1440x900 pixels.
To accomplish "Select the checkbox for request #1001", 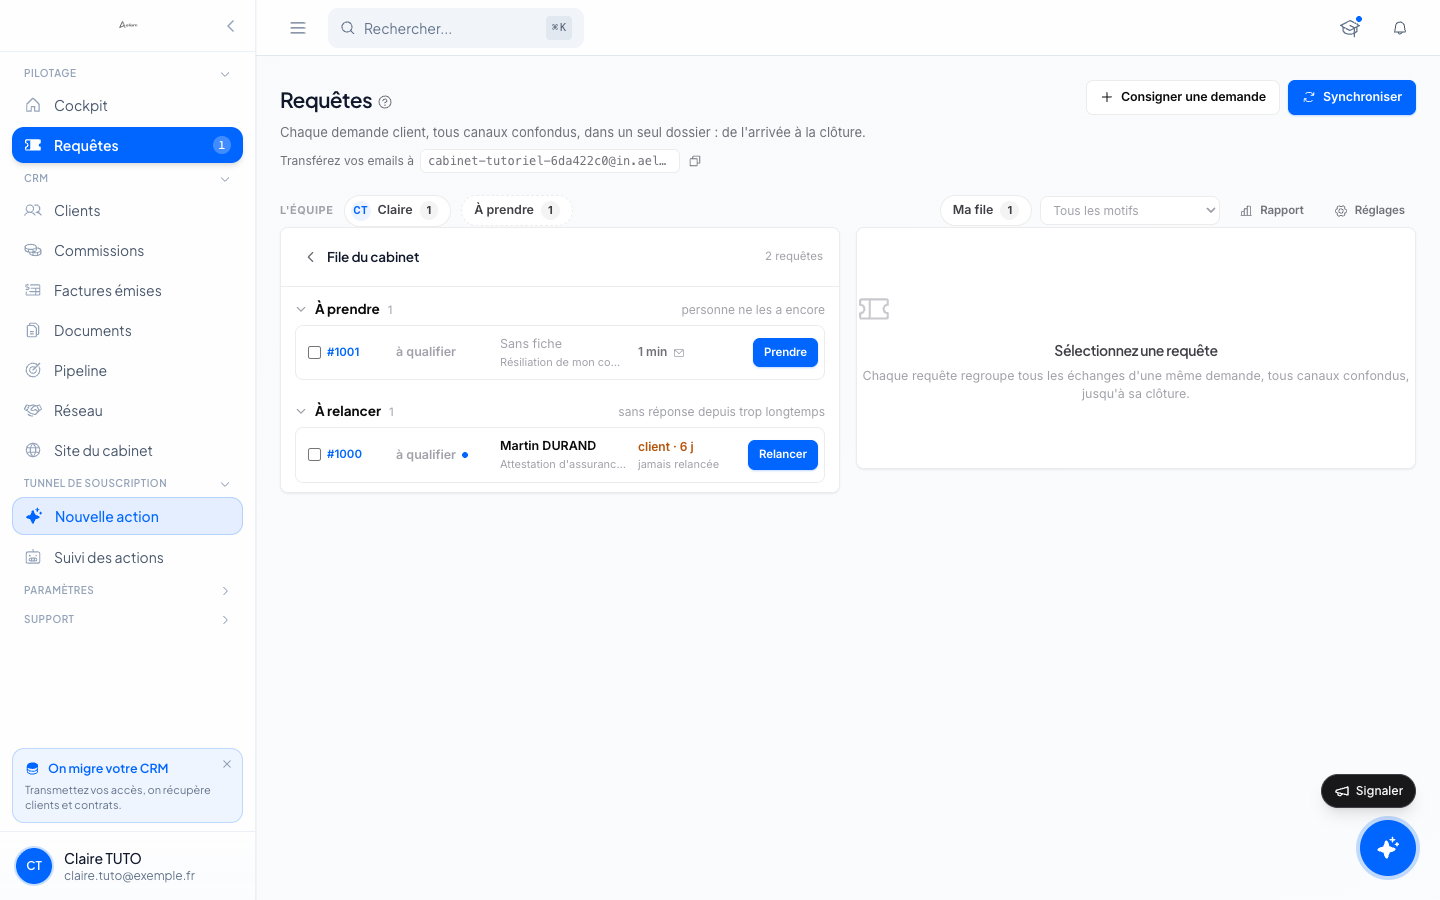I will pyautogui.click(x=314, y=353).
